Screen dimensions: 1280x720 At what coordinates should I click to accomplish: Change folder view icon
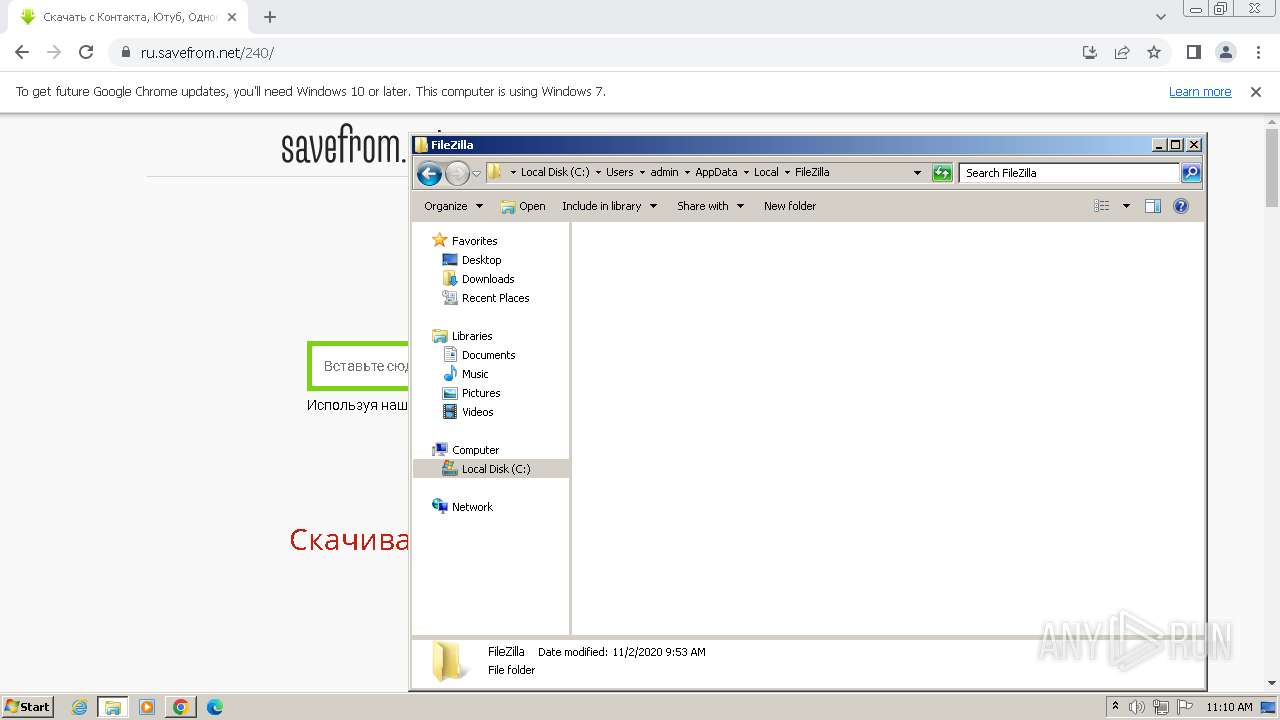pos(1101,206)
